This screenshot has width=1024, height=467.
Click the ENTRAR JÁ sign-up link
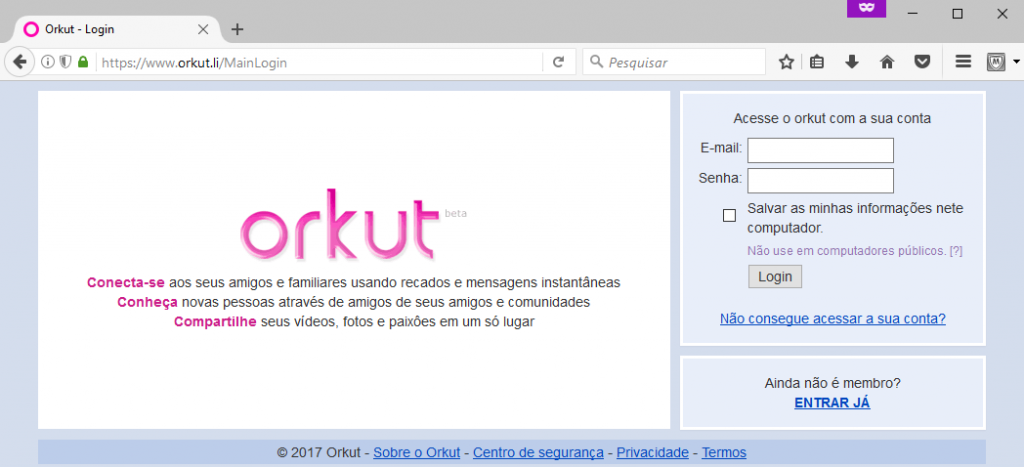click(832, 403)
